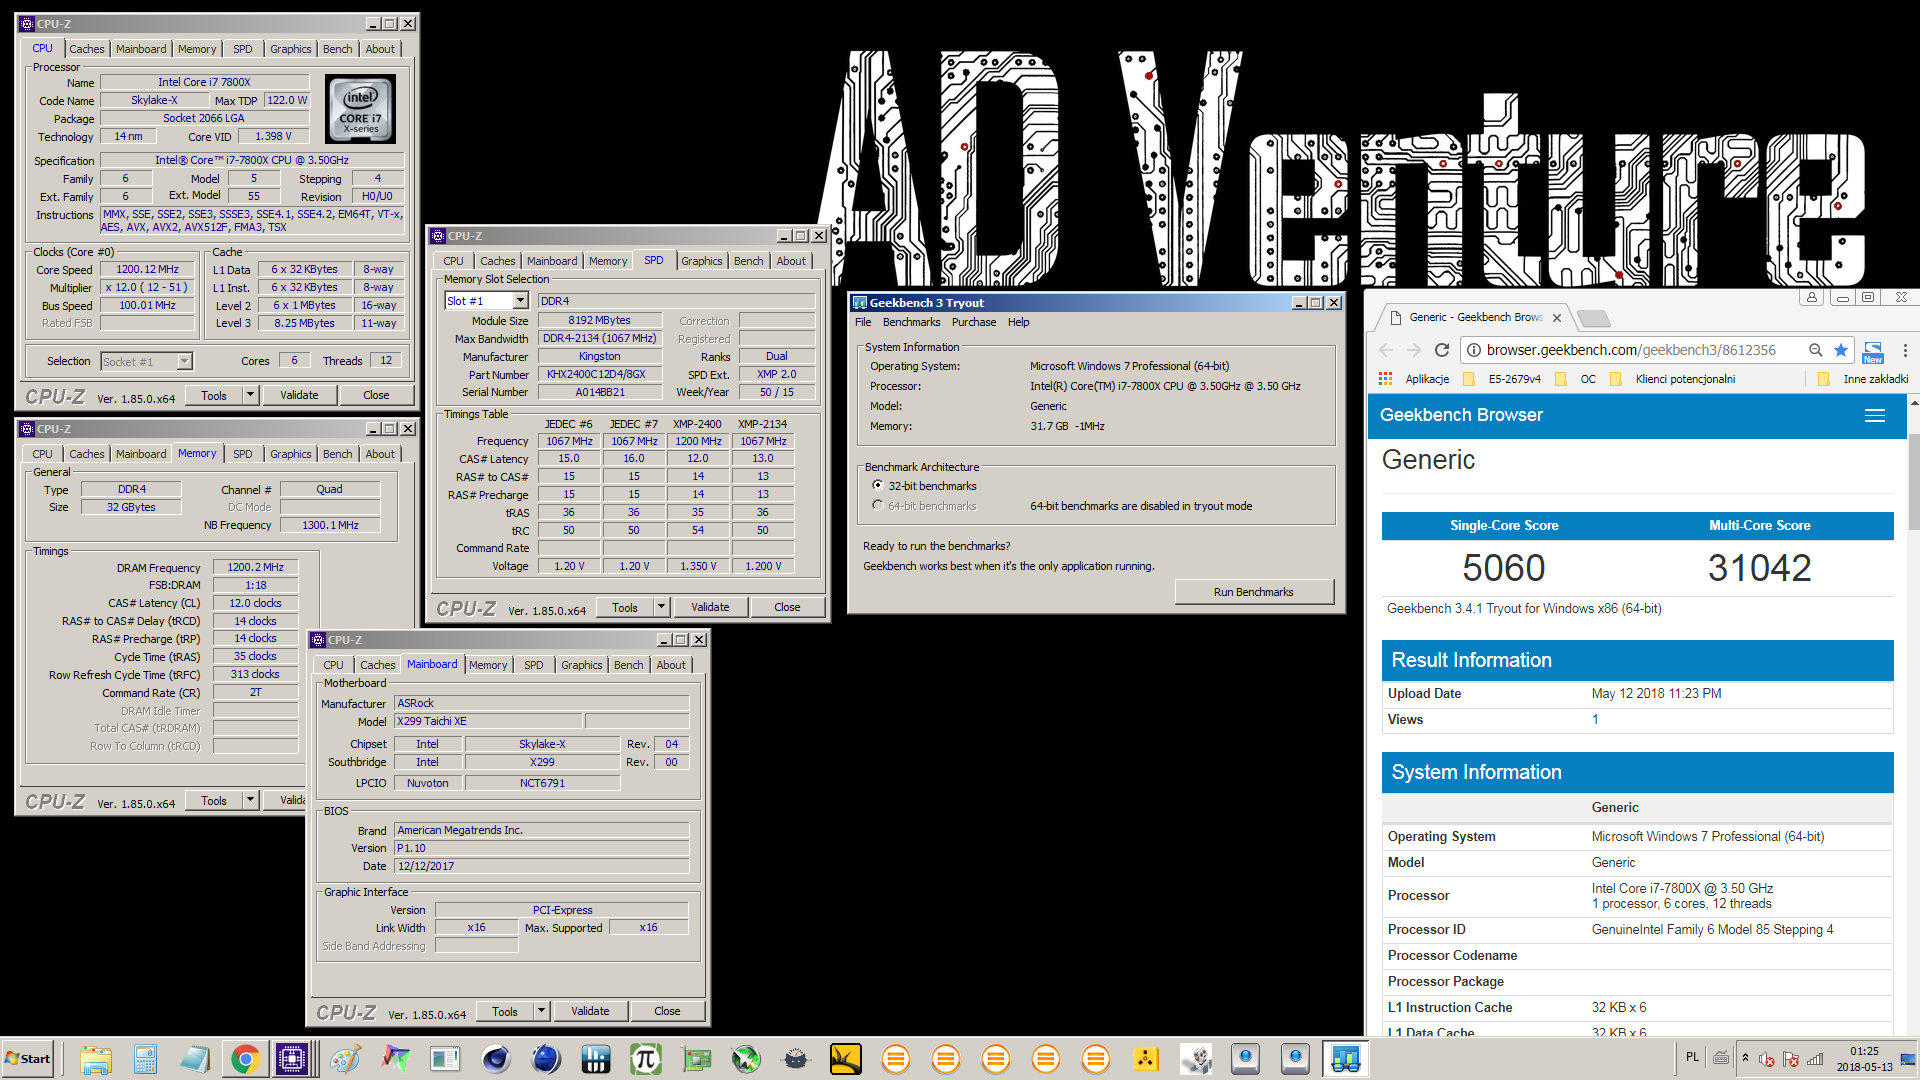Open the Klienci potencjonalni bookmark folder
The width and height of the screenshot is (1920, 1080).
[x=1673, y=379]
